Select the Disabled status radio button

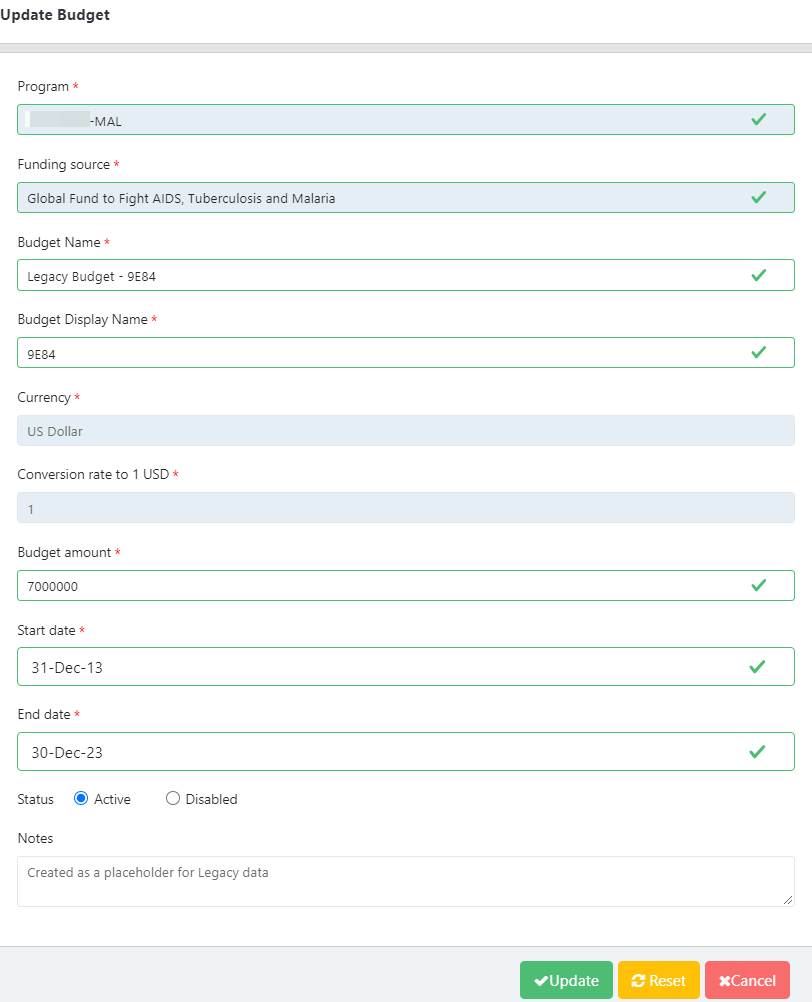[x=172, y=798]
